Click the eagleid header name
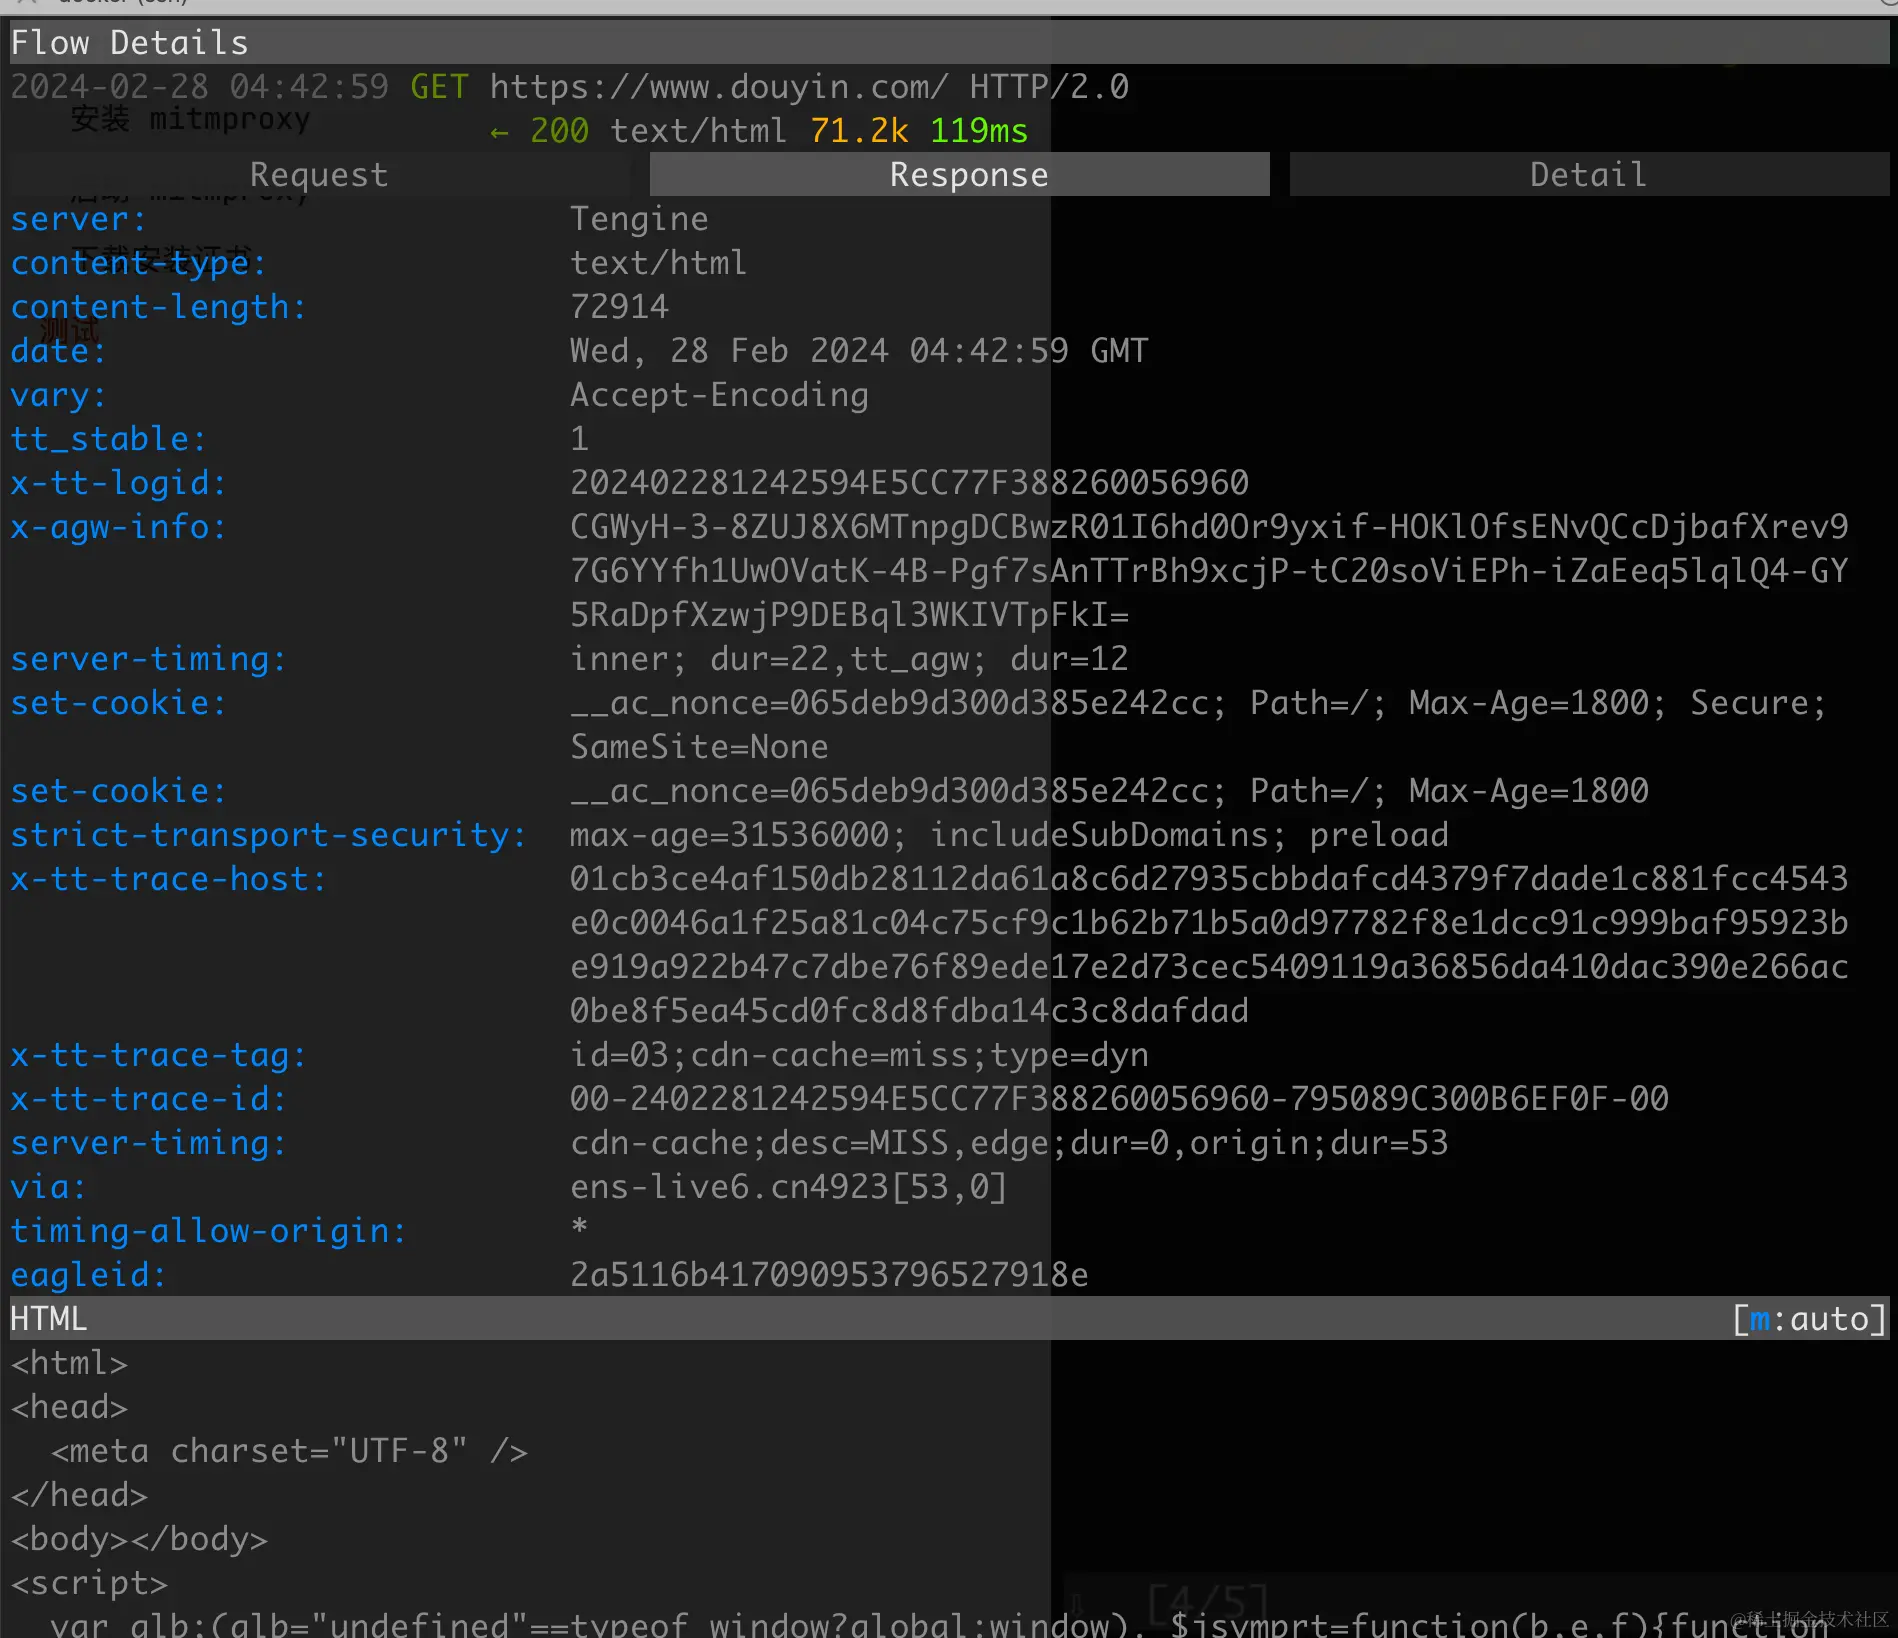Image resolution: width=1898 pixels, height=1638 pixels. coord(88,1275)
